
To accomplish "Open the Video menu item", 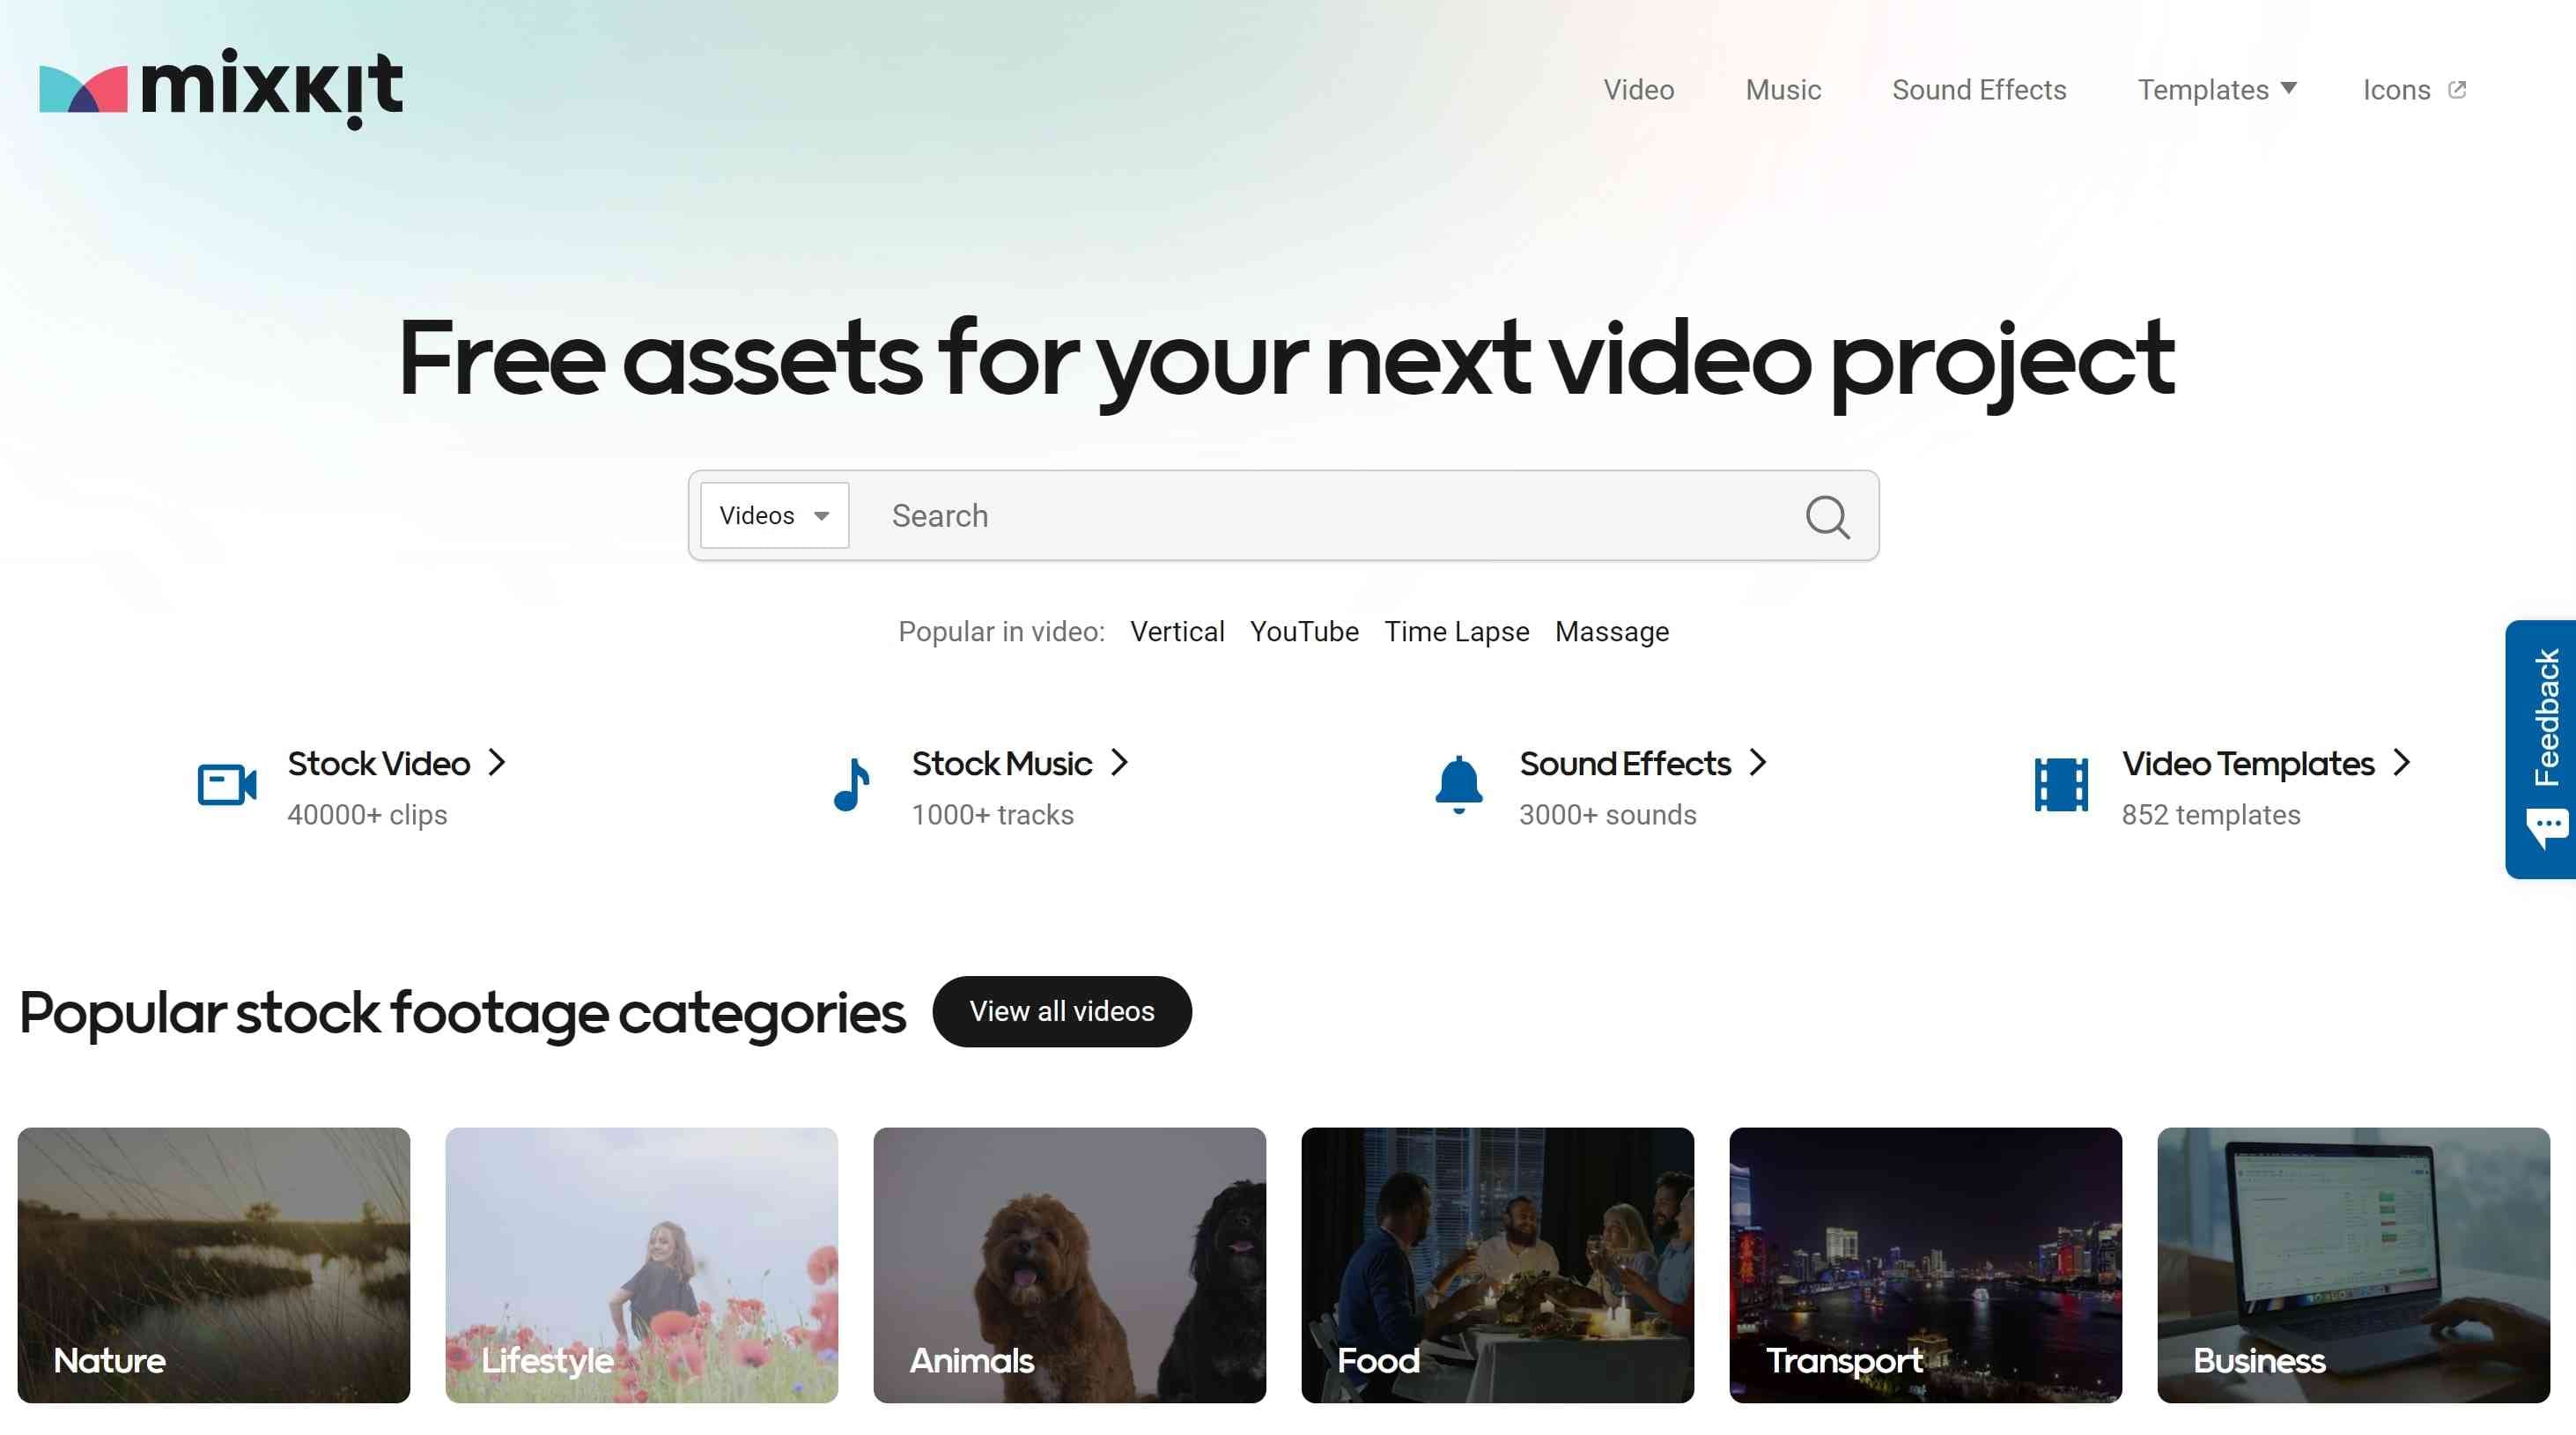I will click(x=1638, y=86).
